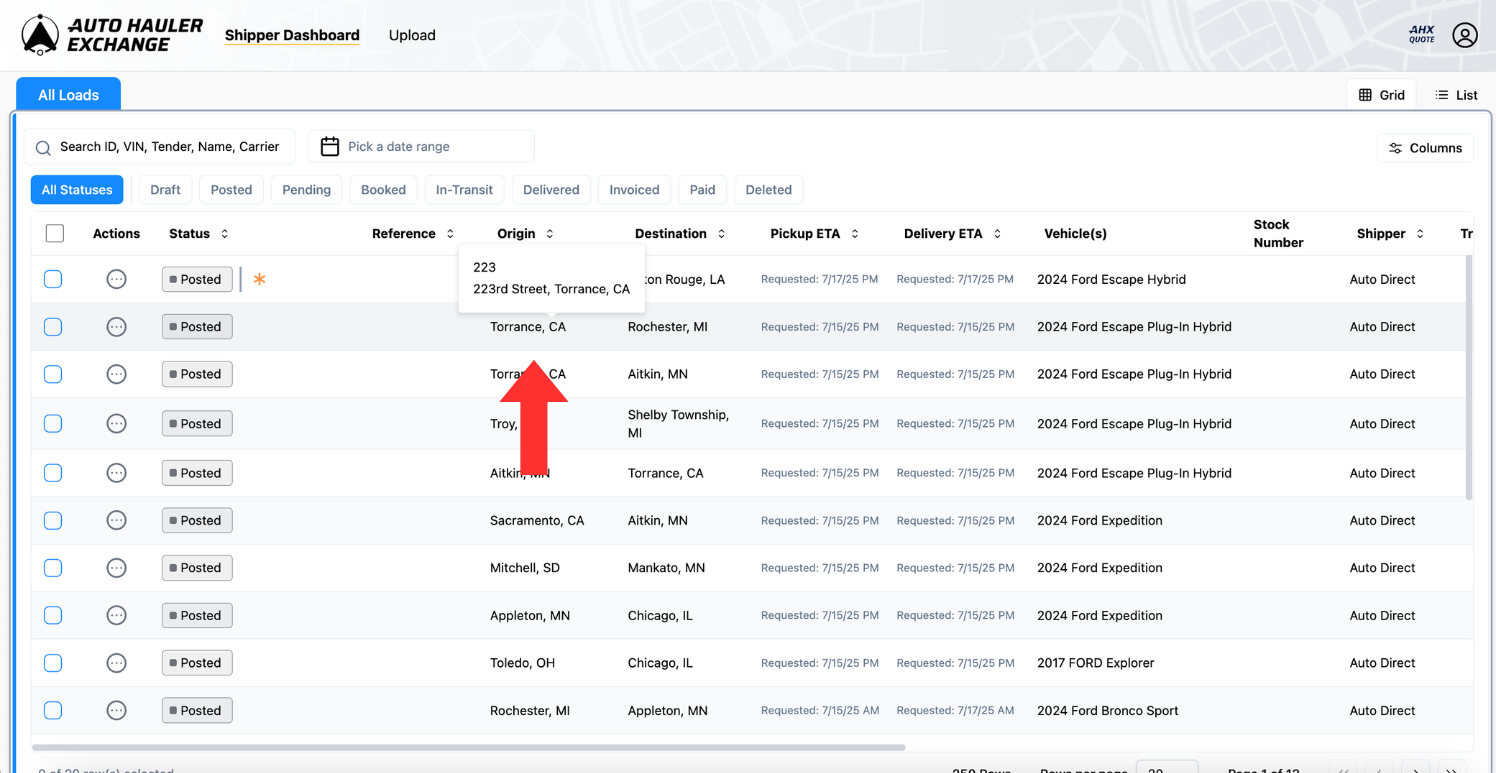Viewport: 1496px width, 773px height.
Task: Sort by the Reference column
Action: click(413, 234)
